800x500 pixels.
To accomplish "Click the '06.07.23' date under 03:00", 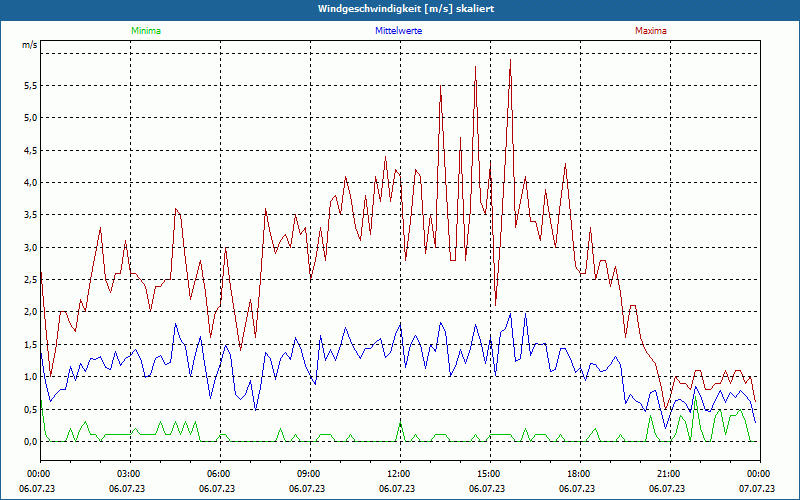I will tap(127, 489).
